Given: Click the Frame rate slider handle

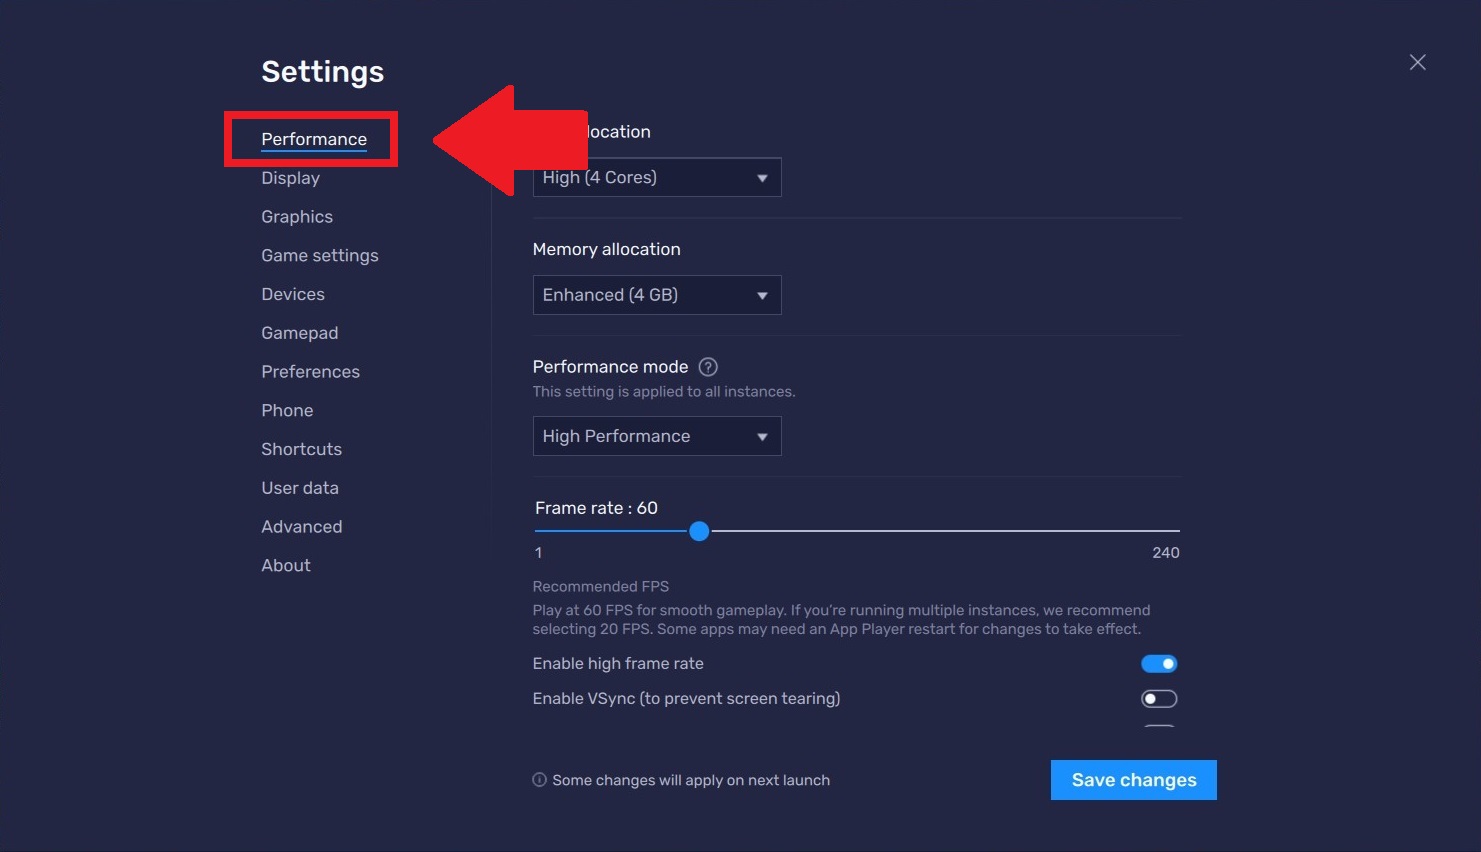Looking at the screenshot, I should pos(698,531).
